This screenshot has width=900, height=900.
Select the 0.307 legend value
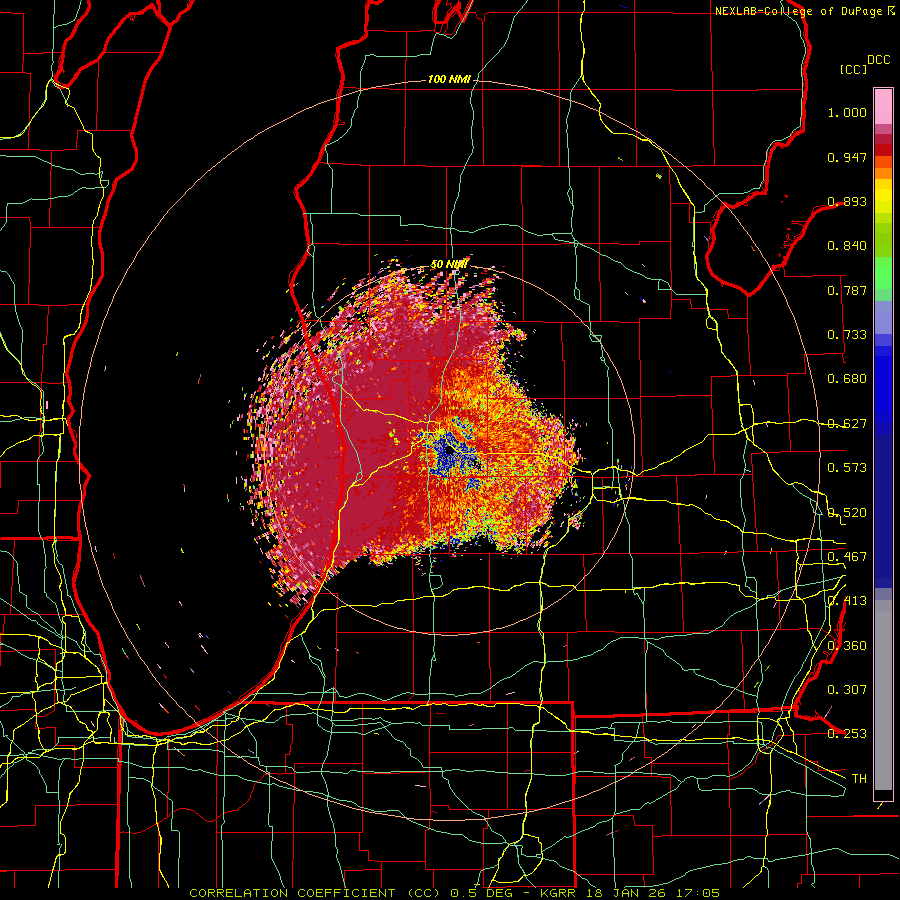click(x=847, y=690)
